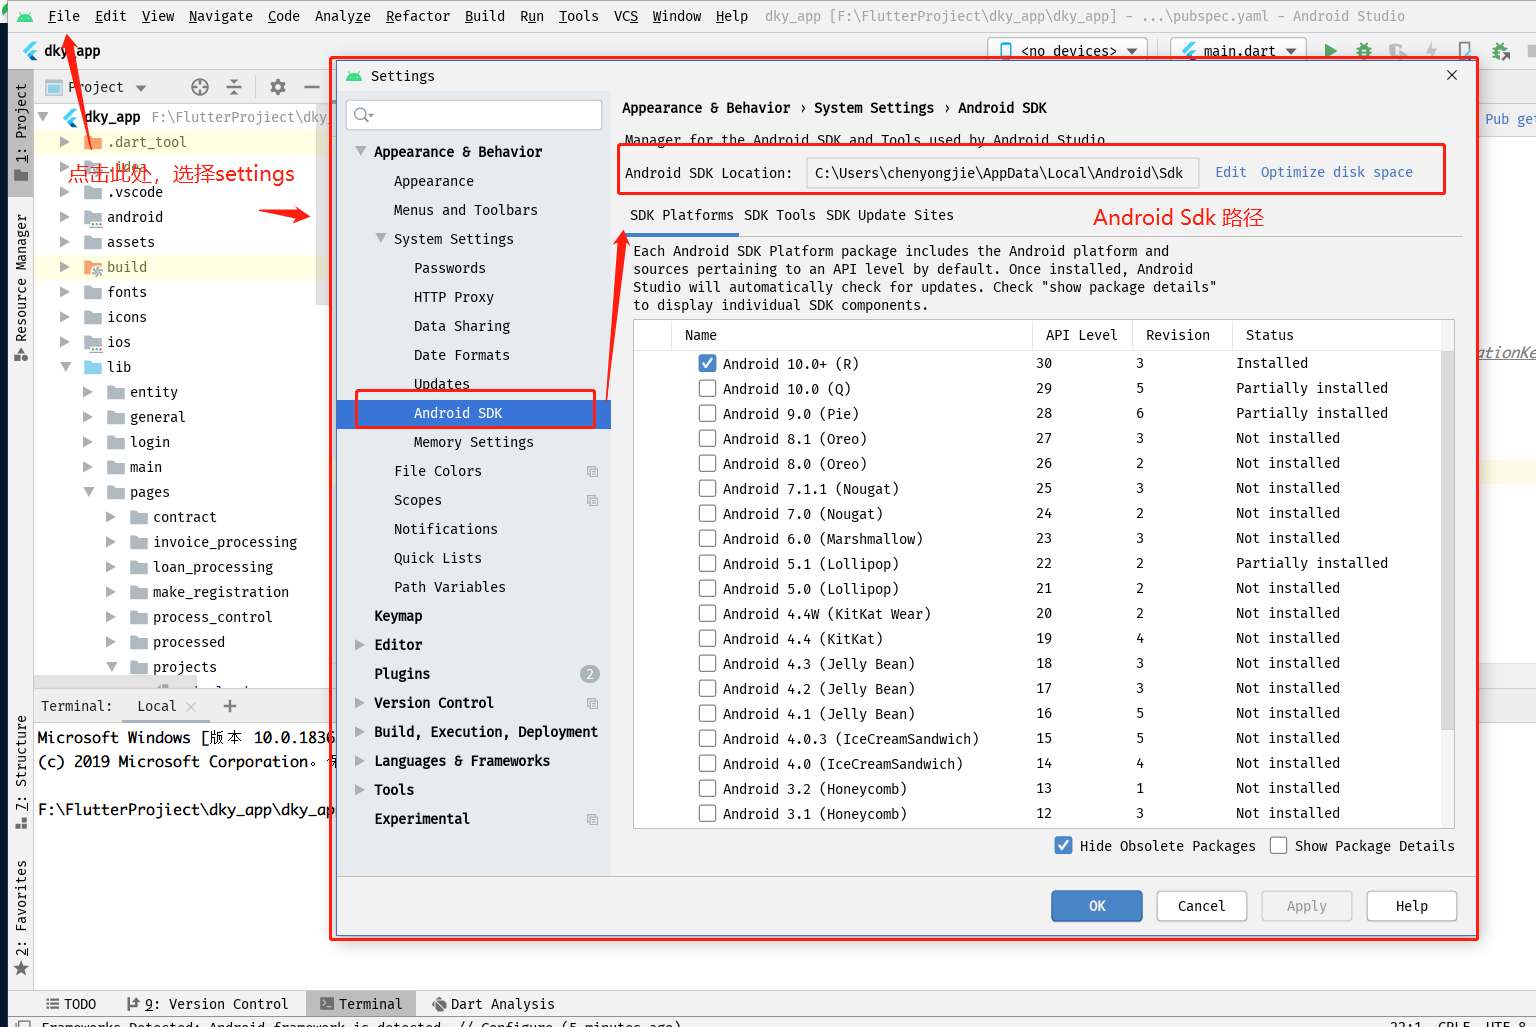Check Android 6.0 (Marshmallow) platform
Viewport: 1536px width, 1027px height.
[707, 538]
